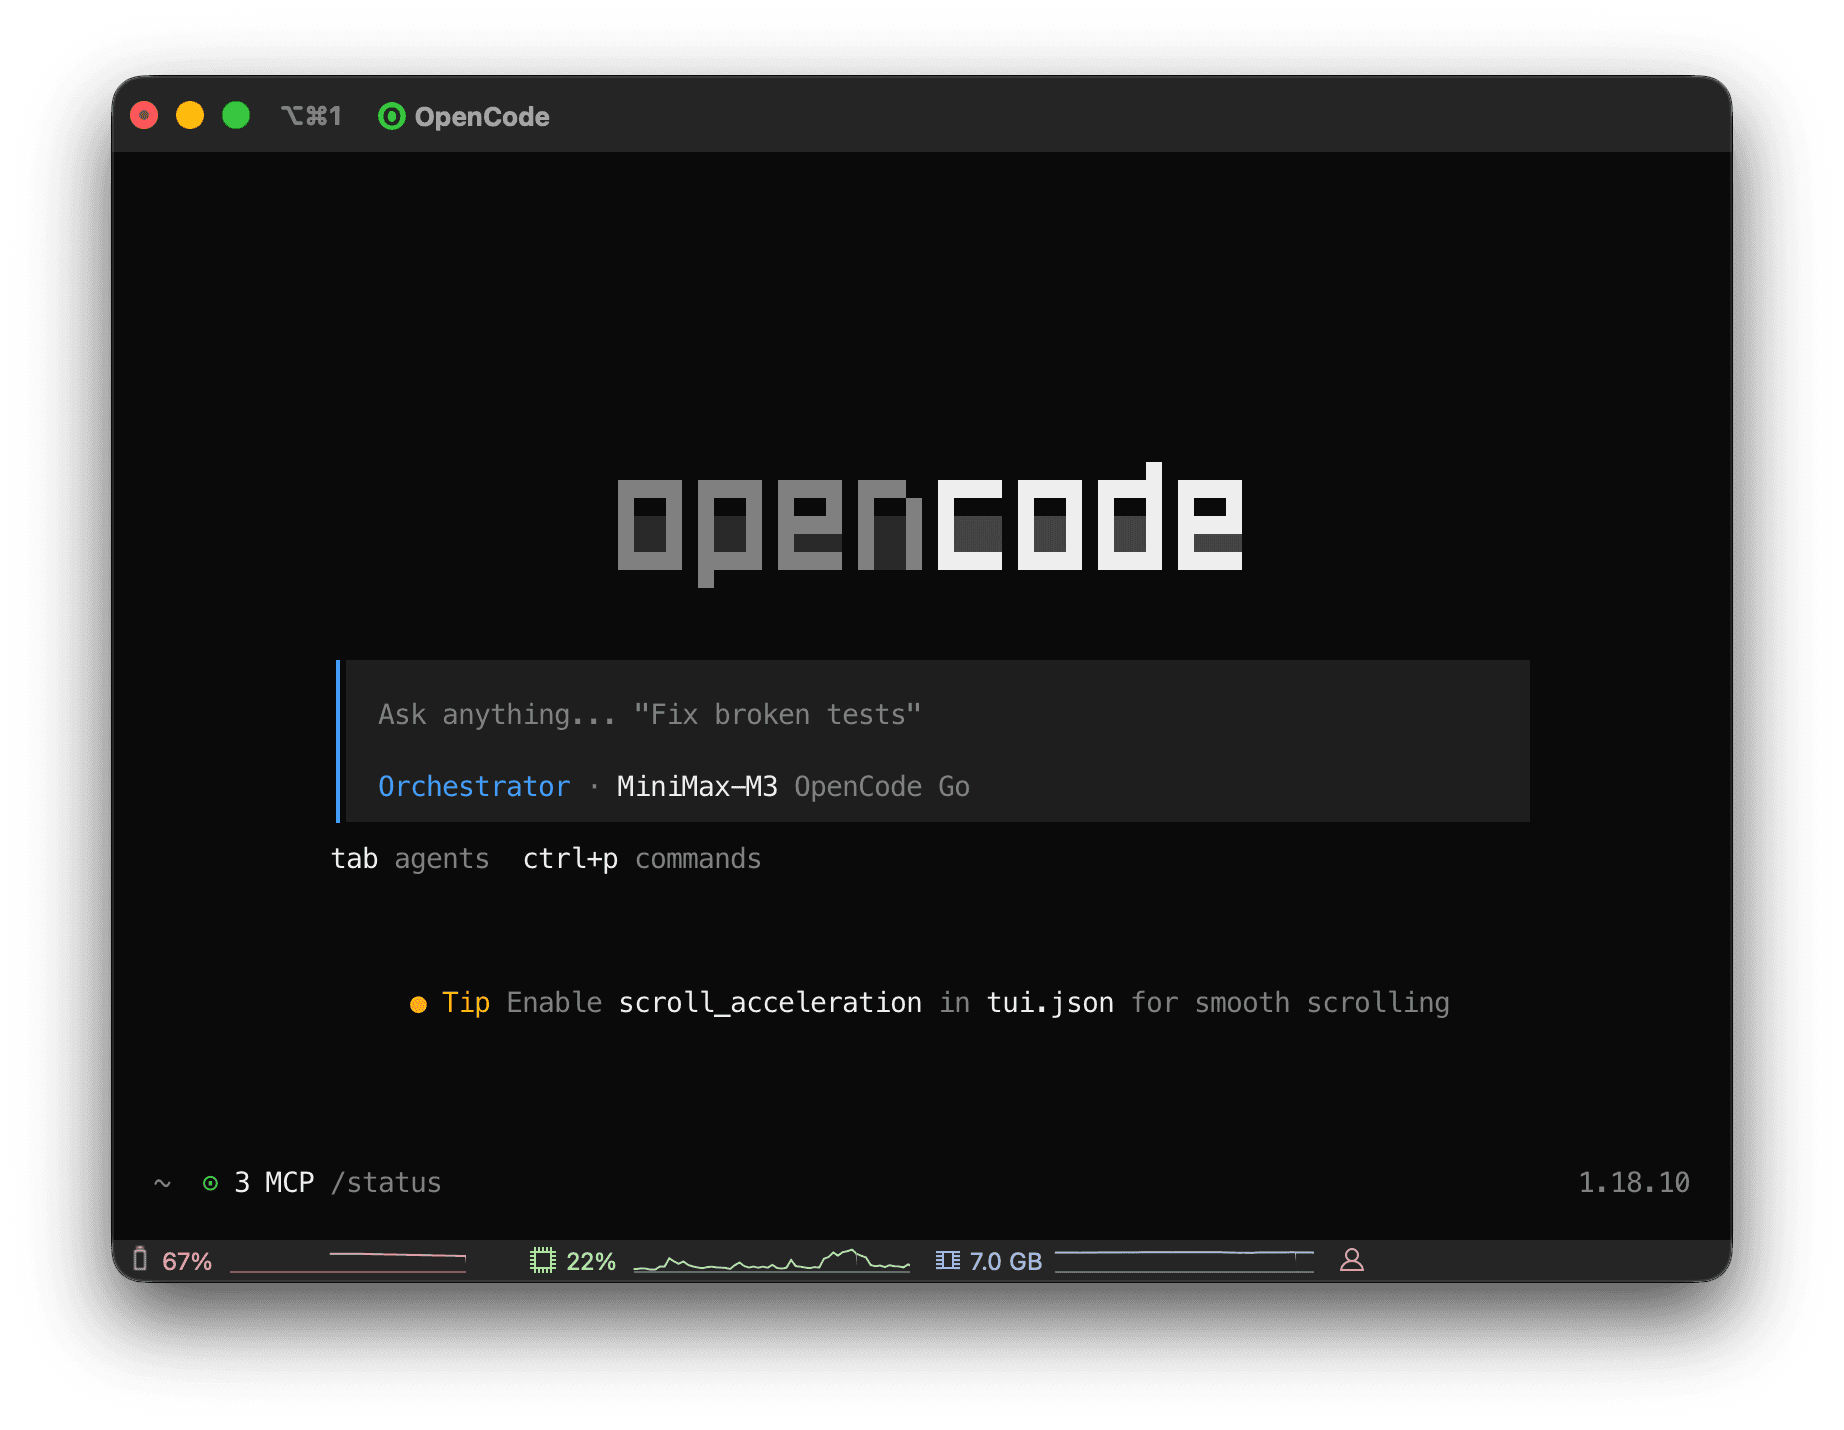This screenshot has height=1430, width=1844.
Task: Click the scroll_acceleration text in tip
Action: point(770,1003)
